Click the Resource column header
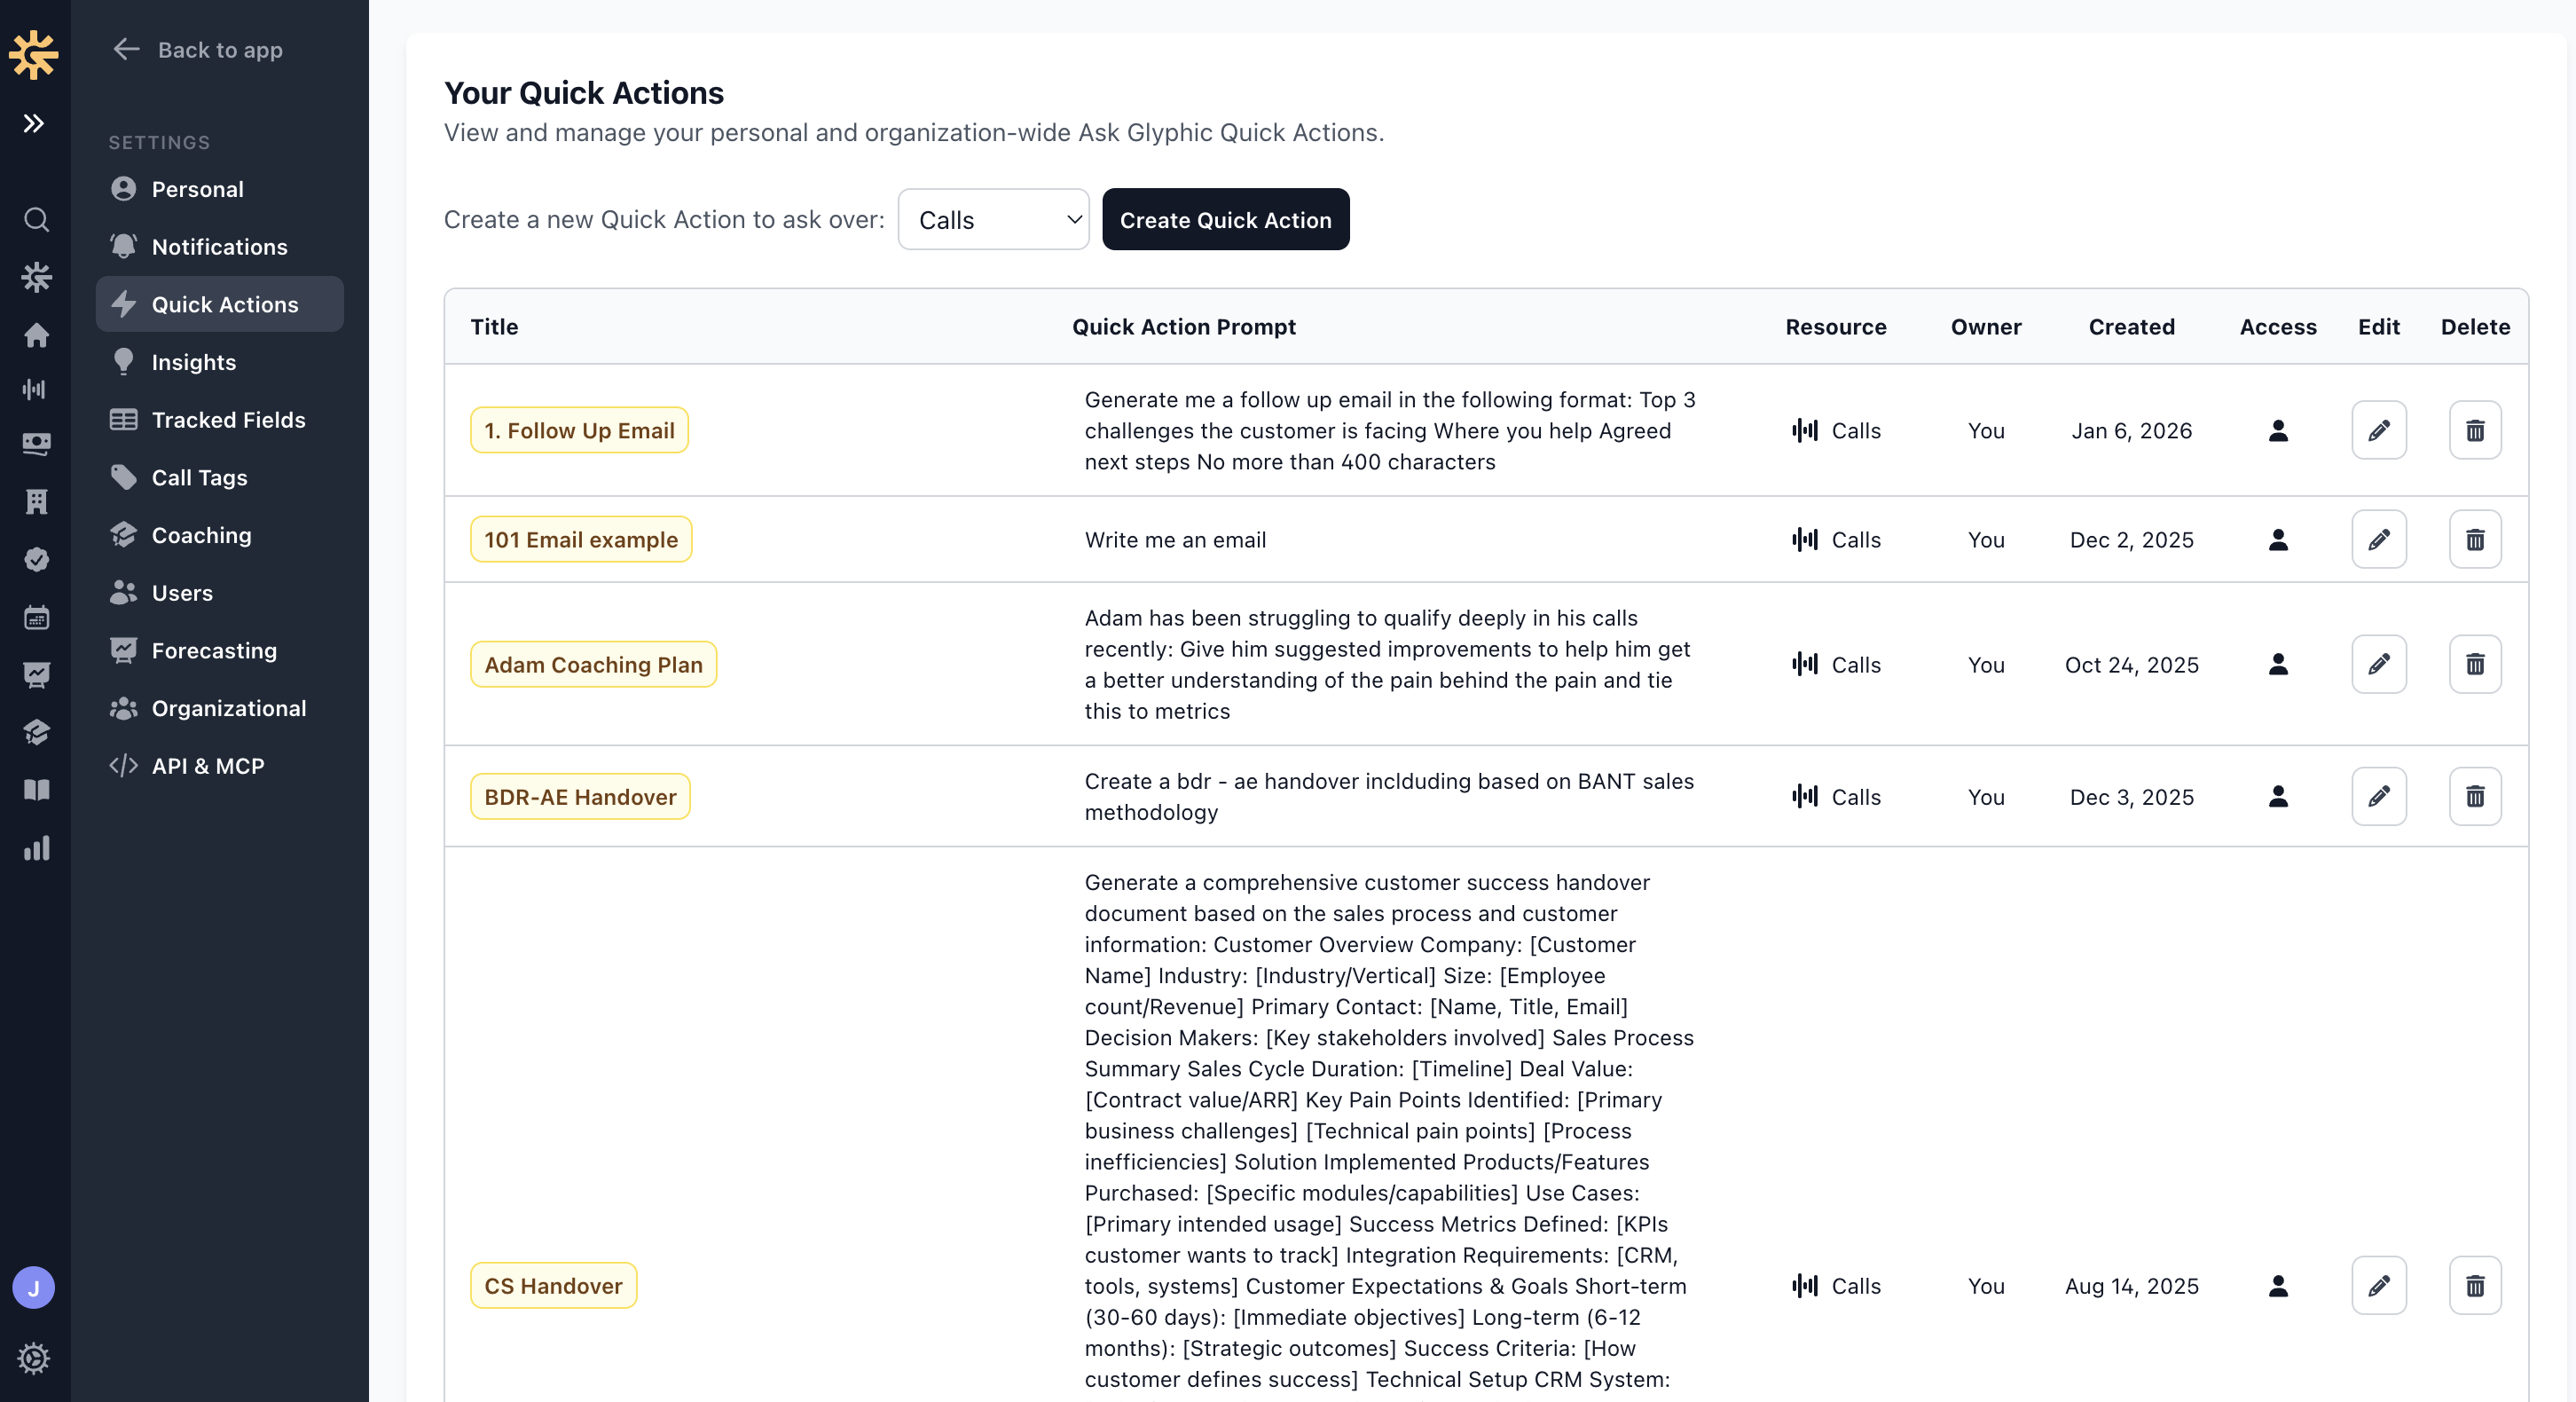 (x=1836, y=327)
